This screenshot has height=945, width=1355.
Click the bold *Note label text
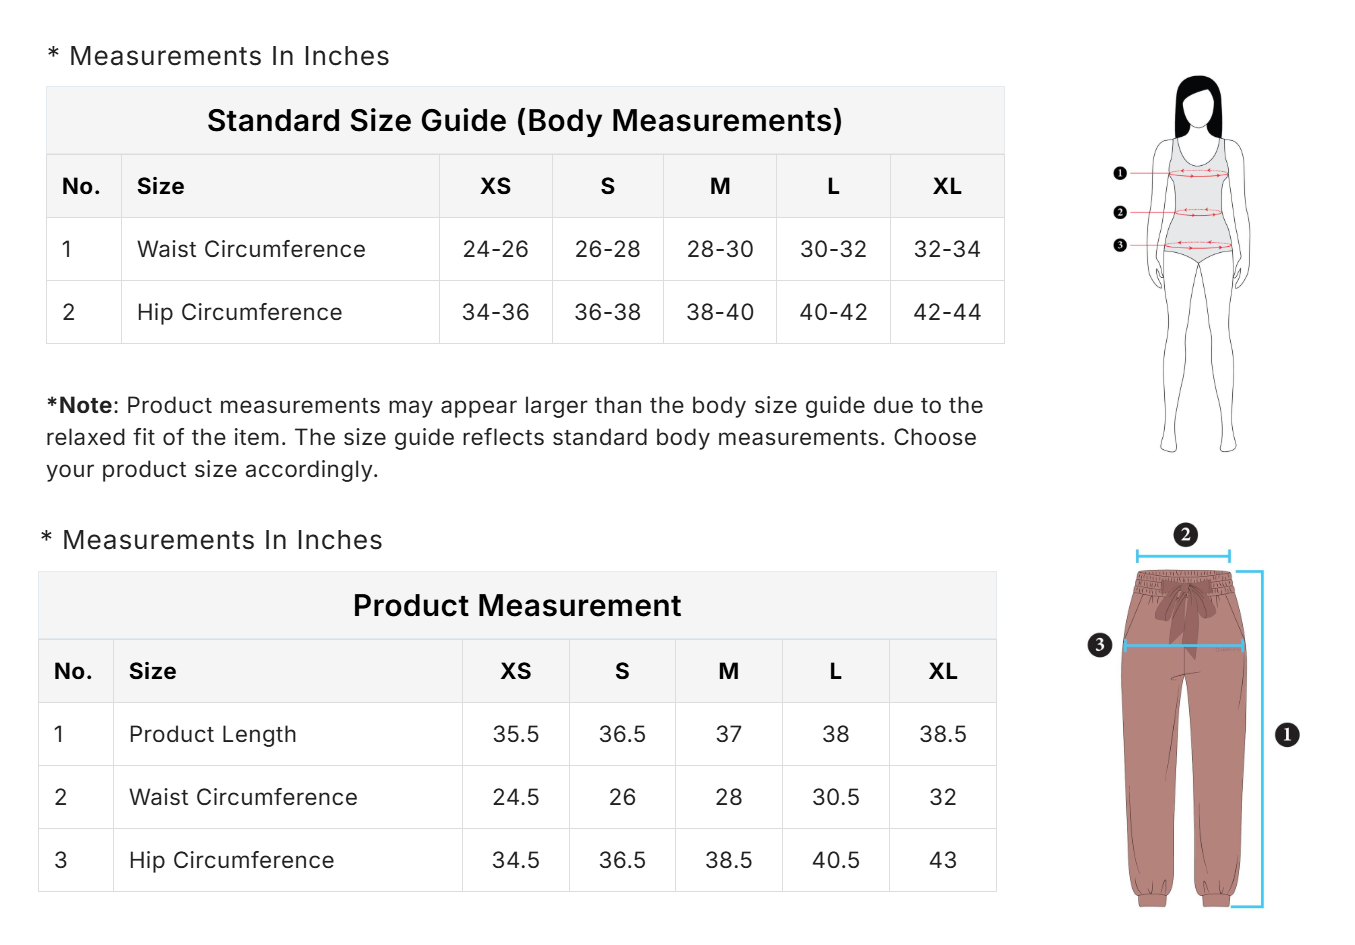click(x=80, y=406)
